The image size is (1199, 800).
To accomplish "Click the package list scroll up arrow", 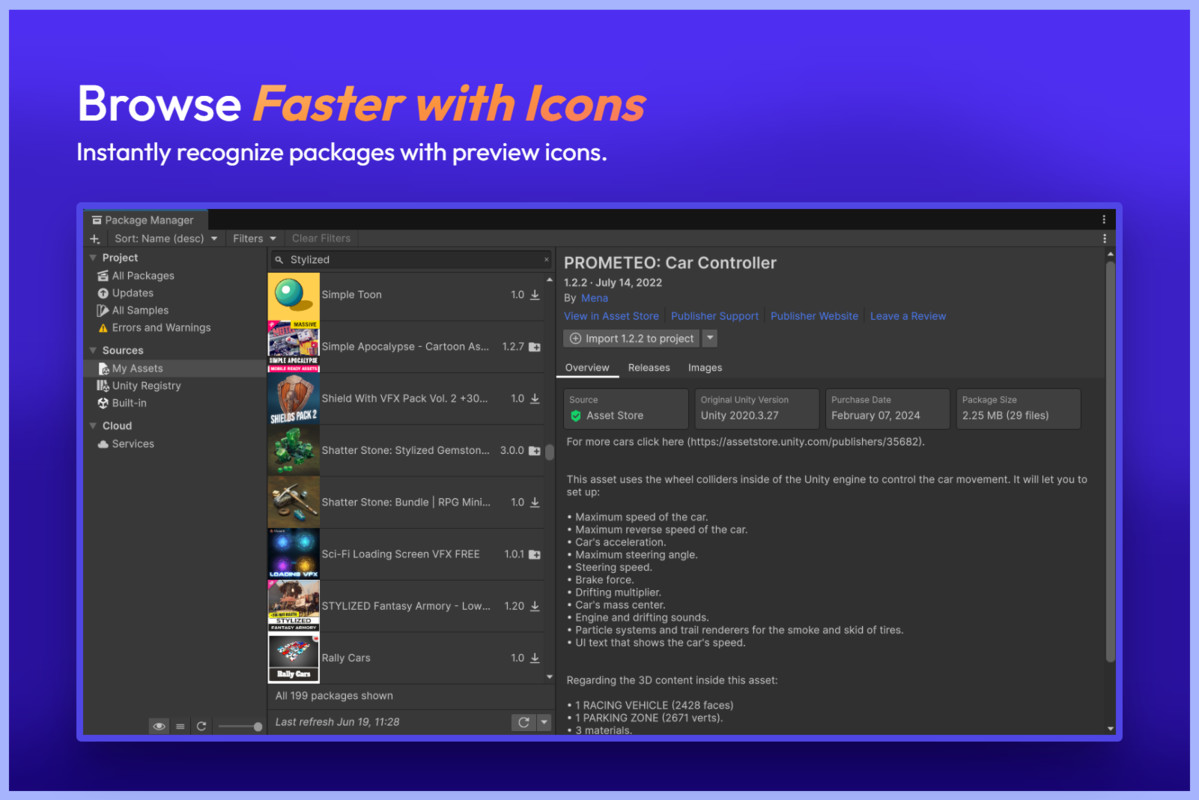I will point(549,280).
